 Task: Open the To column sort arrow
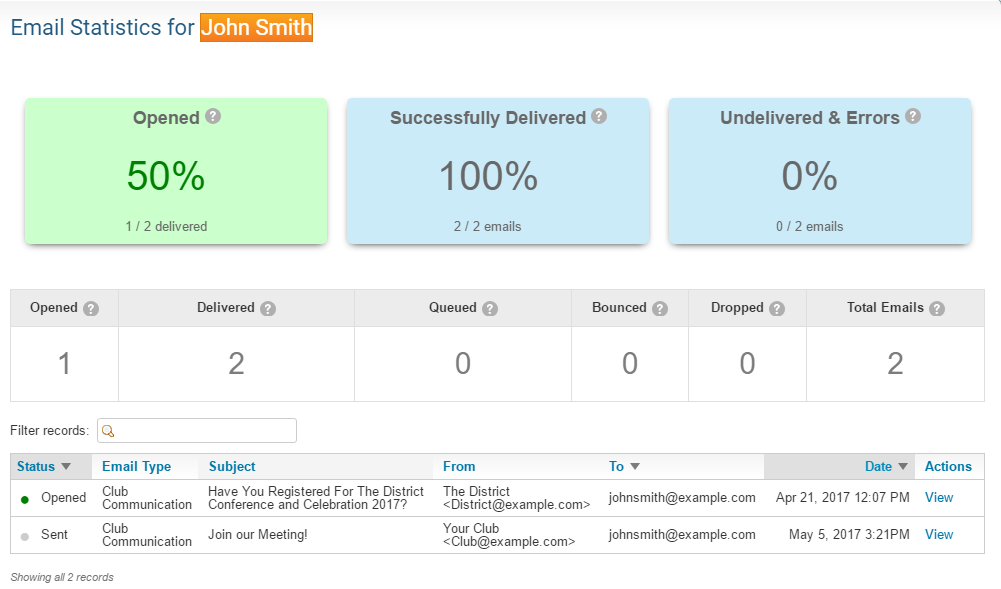click(637, 466)
